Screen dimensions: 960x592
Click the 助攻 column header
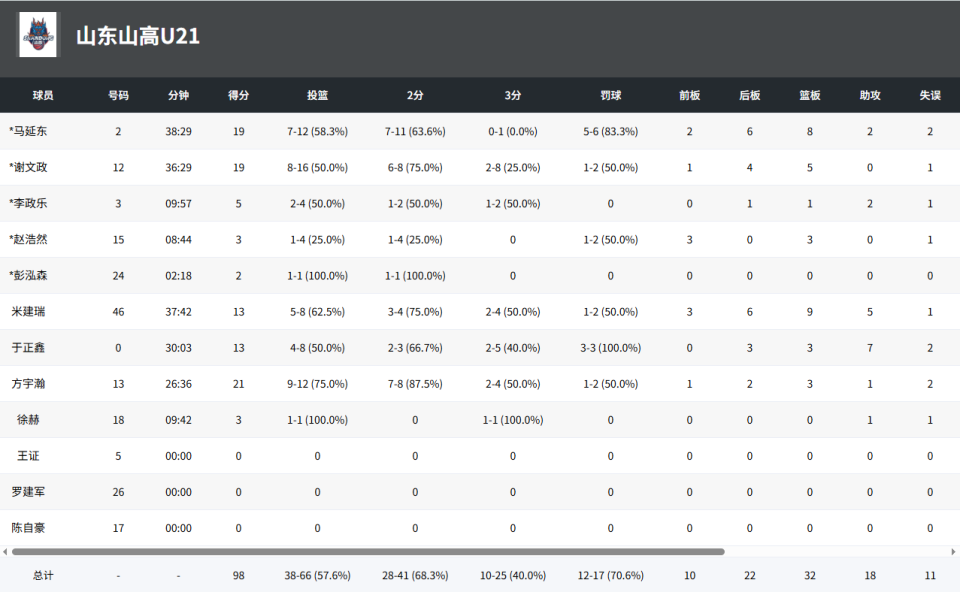(x=870, y=96)
